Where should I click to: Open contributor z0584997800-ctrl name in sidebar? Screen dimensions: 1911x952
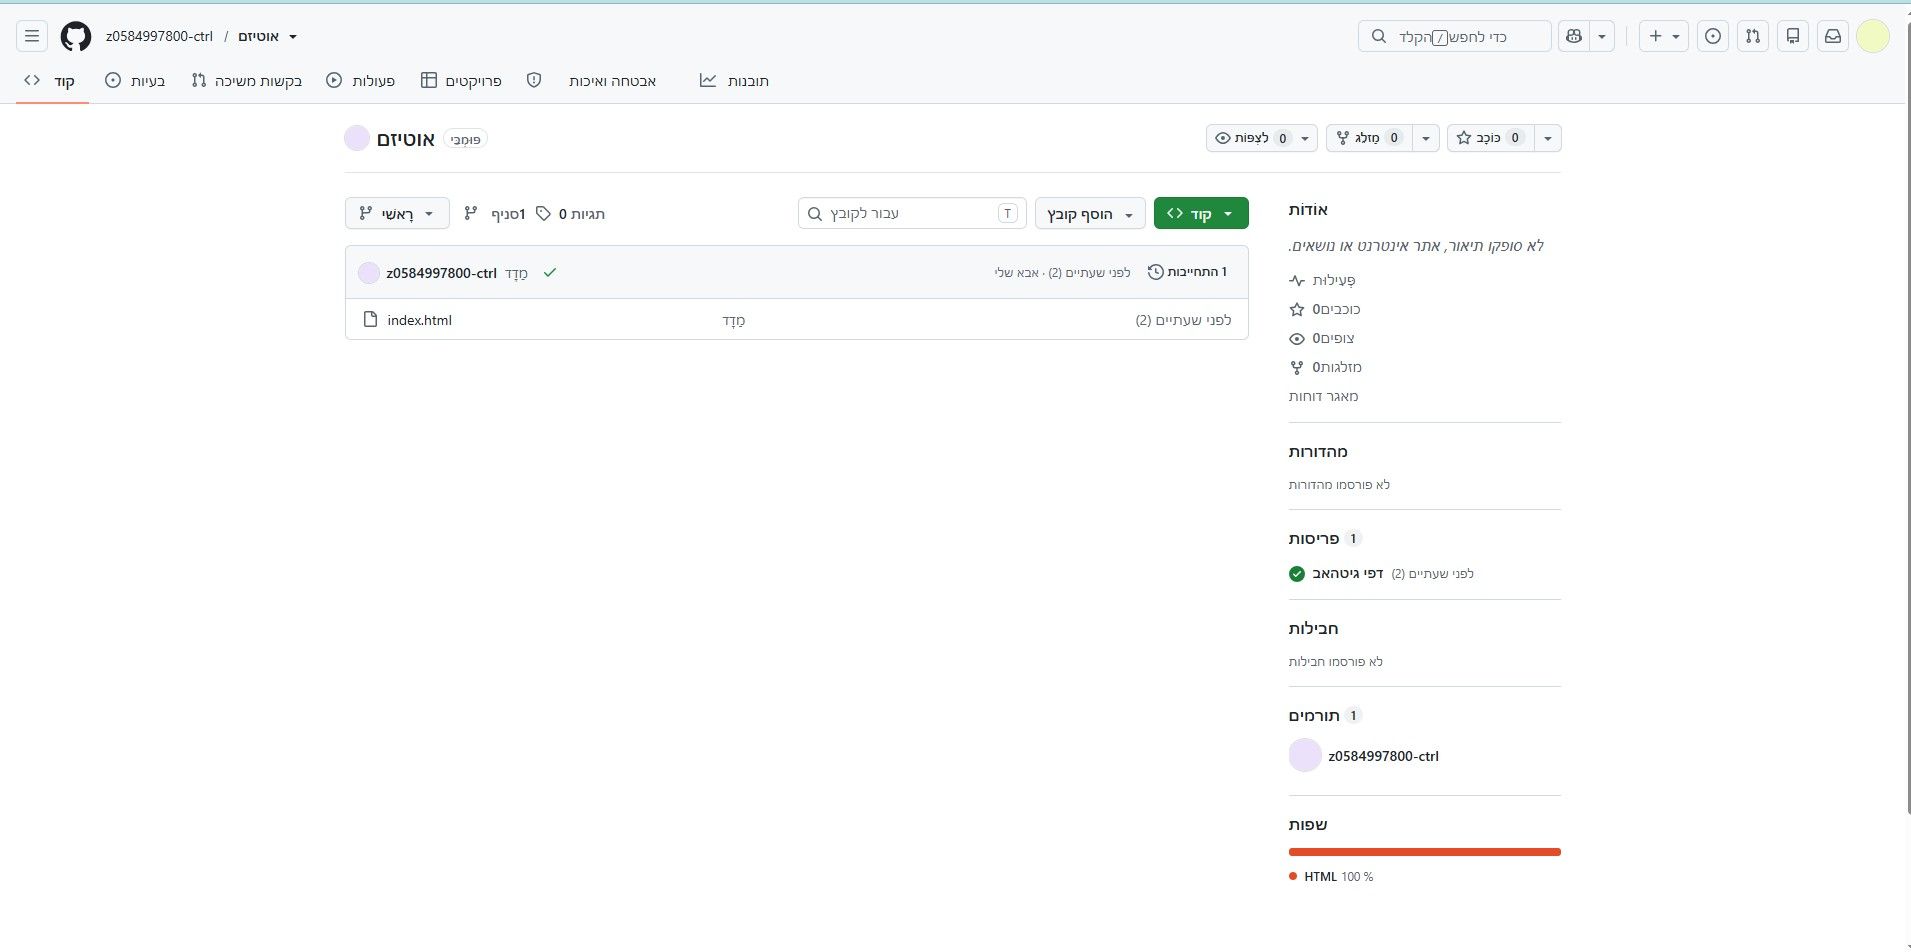tap(1383, 756)
